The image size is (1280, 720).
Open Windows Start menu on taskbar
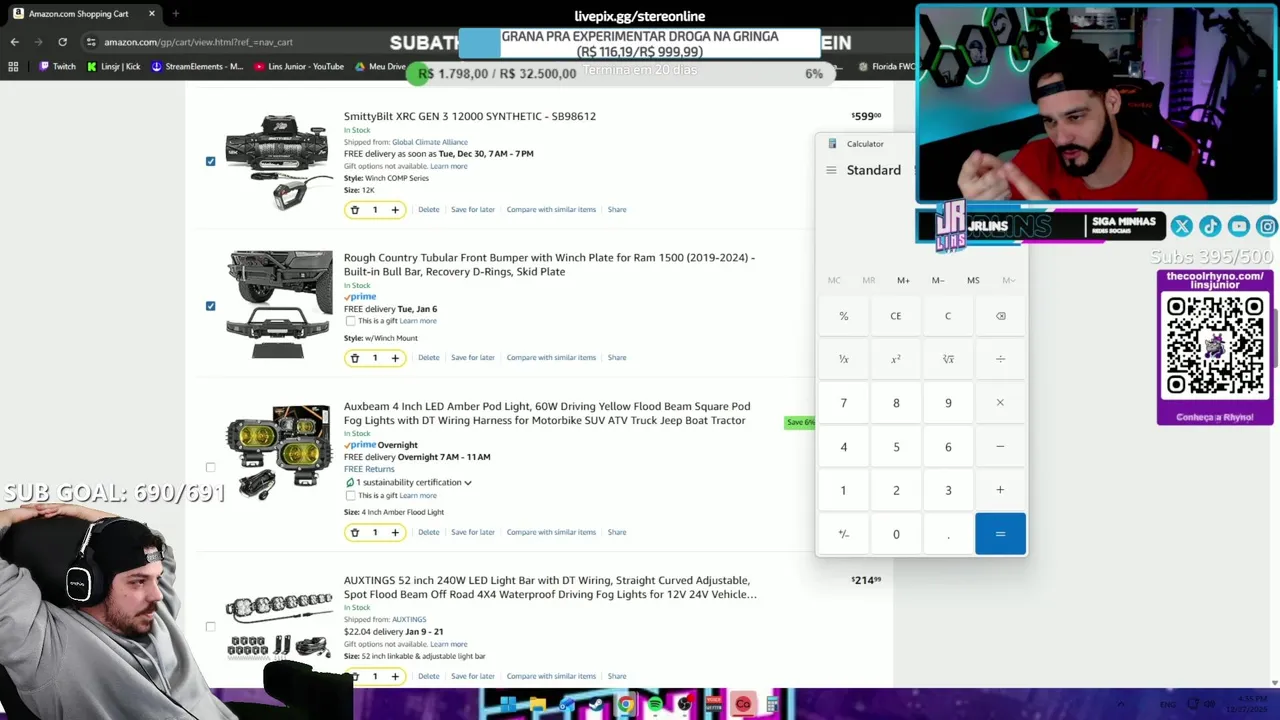(508, 705)
